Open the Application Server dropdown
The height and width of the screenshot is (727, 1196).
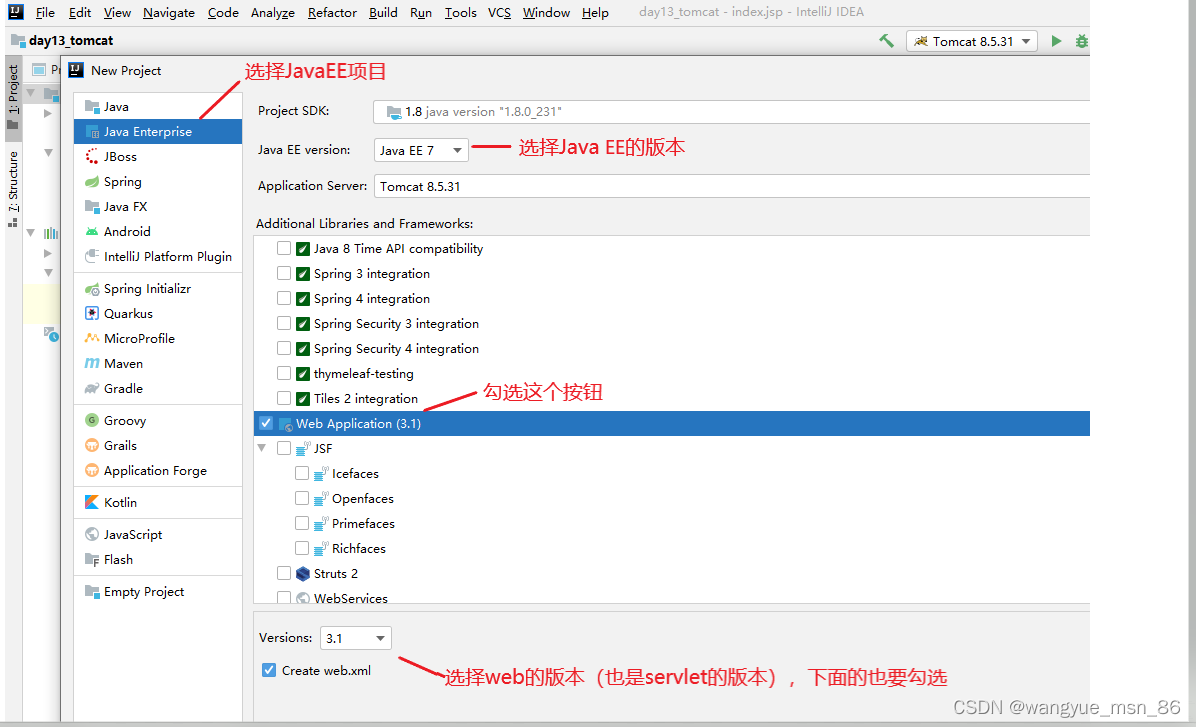point(731,186)
